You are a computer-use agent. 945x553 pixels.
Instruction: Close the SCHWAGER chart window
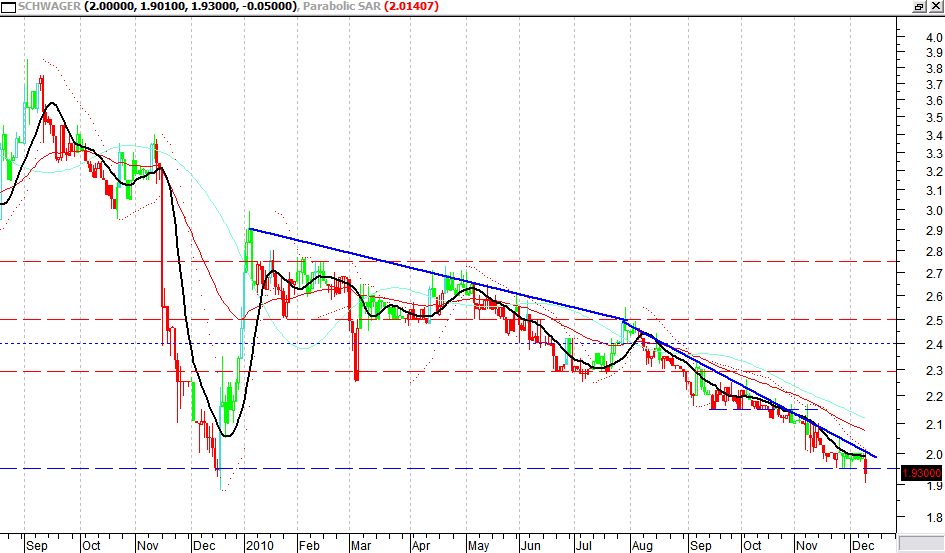[935, 6]
